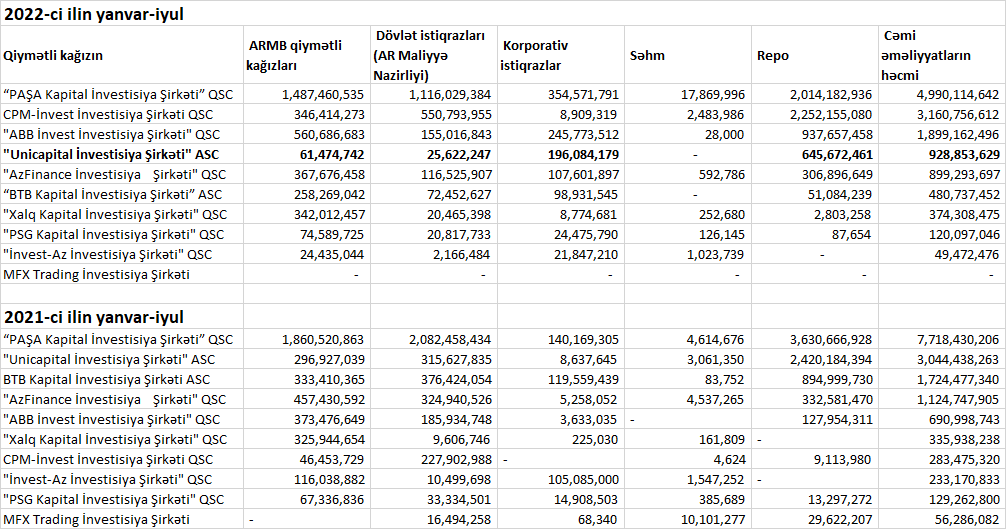Select the "2022-ci ilin yanvar-iyul" title cell
The width and height of the screenshot is (1006, 529).
point(122,13)
